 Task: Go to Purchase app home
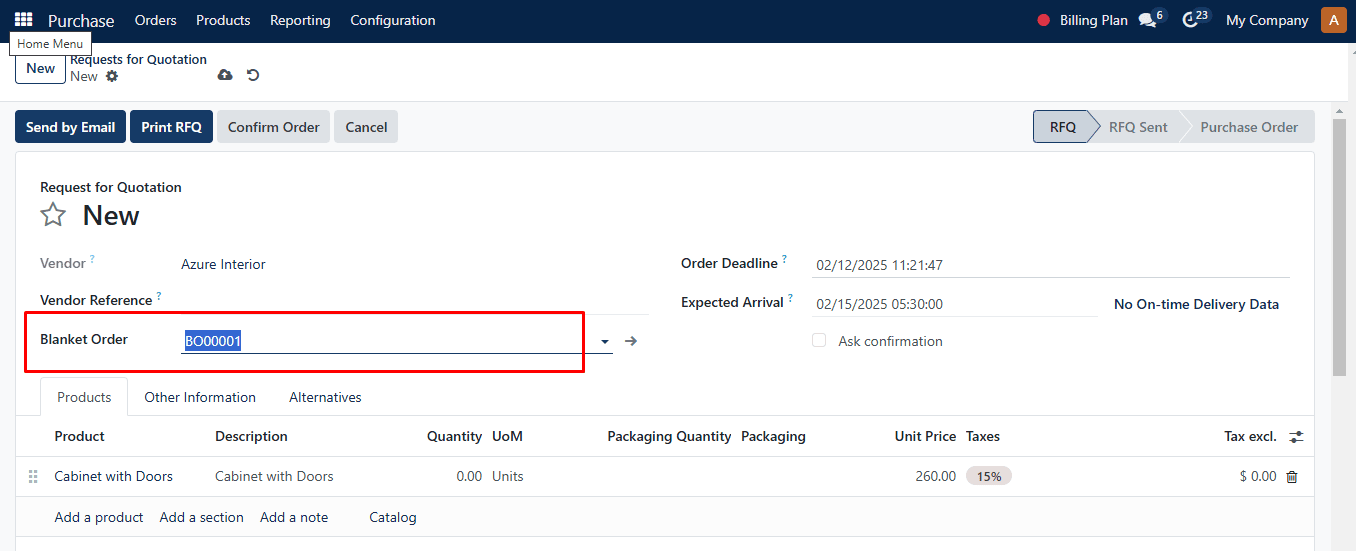(81, 20)
